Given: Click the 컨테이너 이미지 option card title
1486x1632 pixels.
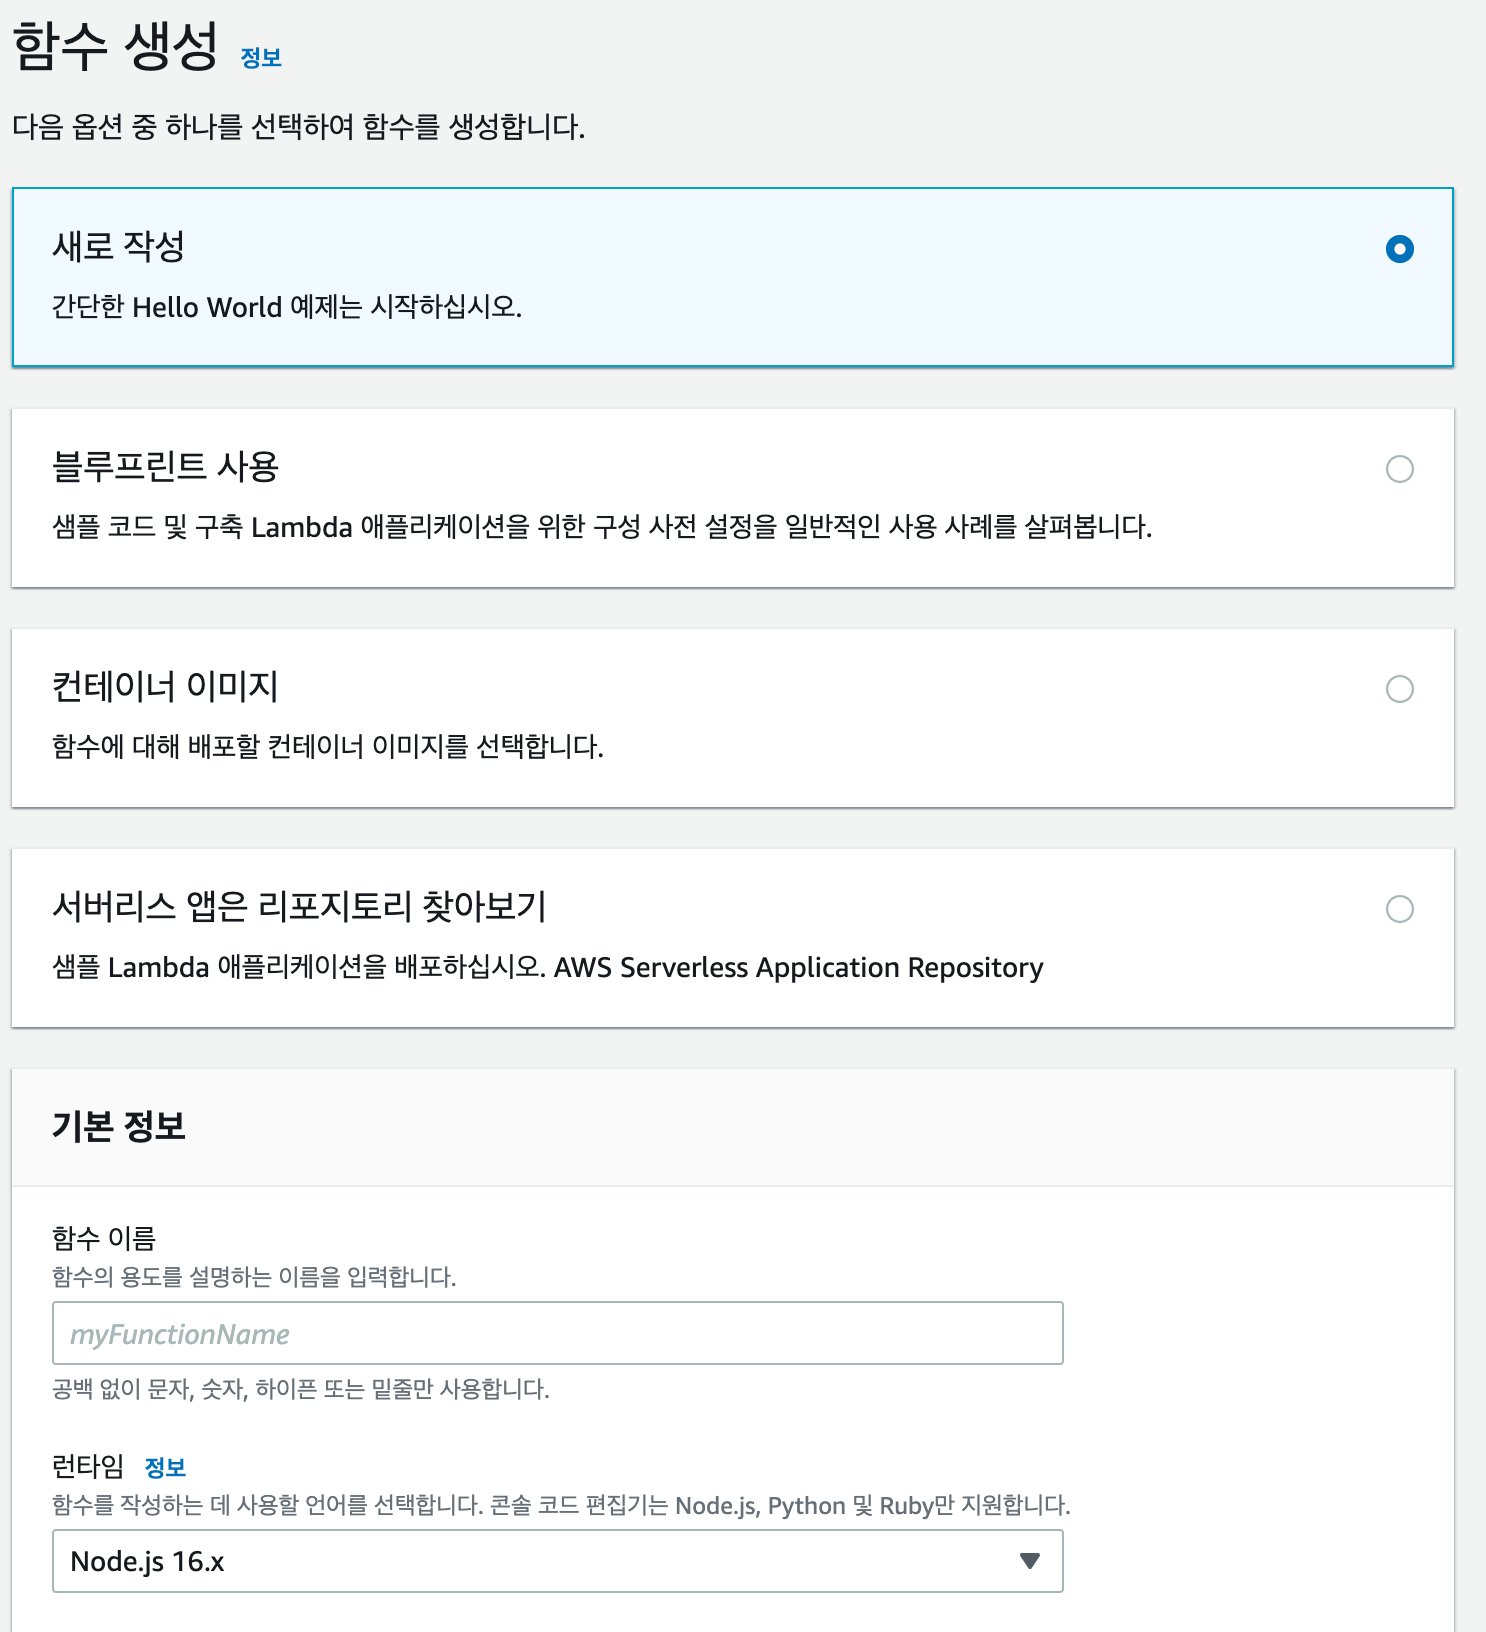Looking at the screenshot, I should coord(165,686).
